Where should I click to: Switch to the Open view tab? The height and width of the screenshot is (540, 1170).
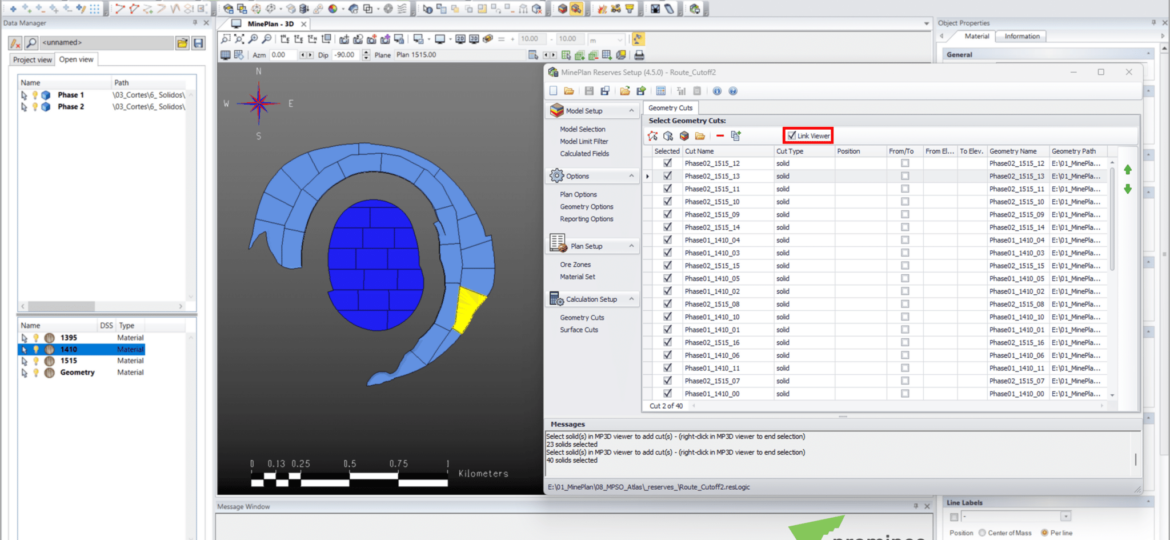tap(78, 60)
